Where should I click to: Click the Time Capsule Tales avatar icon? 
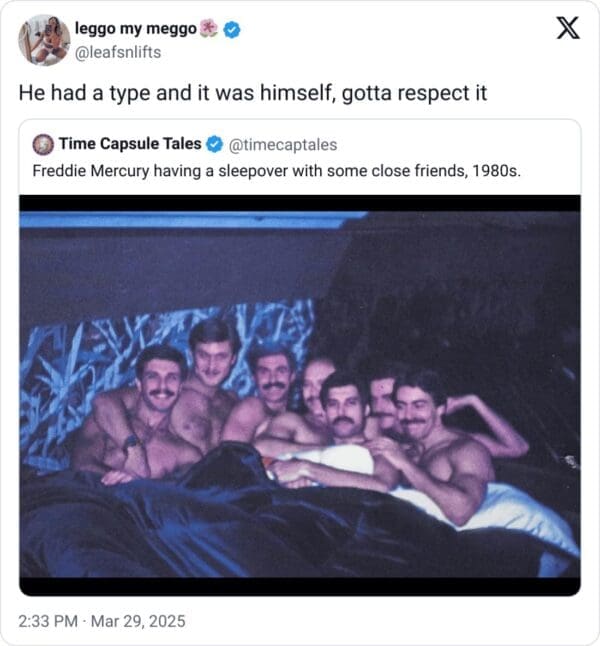click(x=43, y=144)
